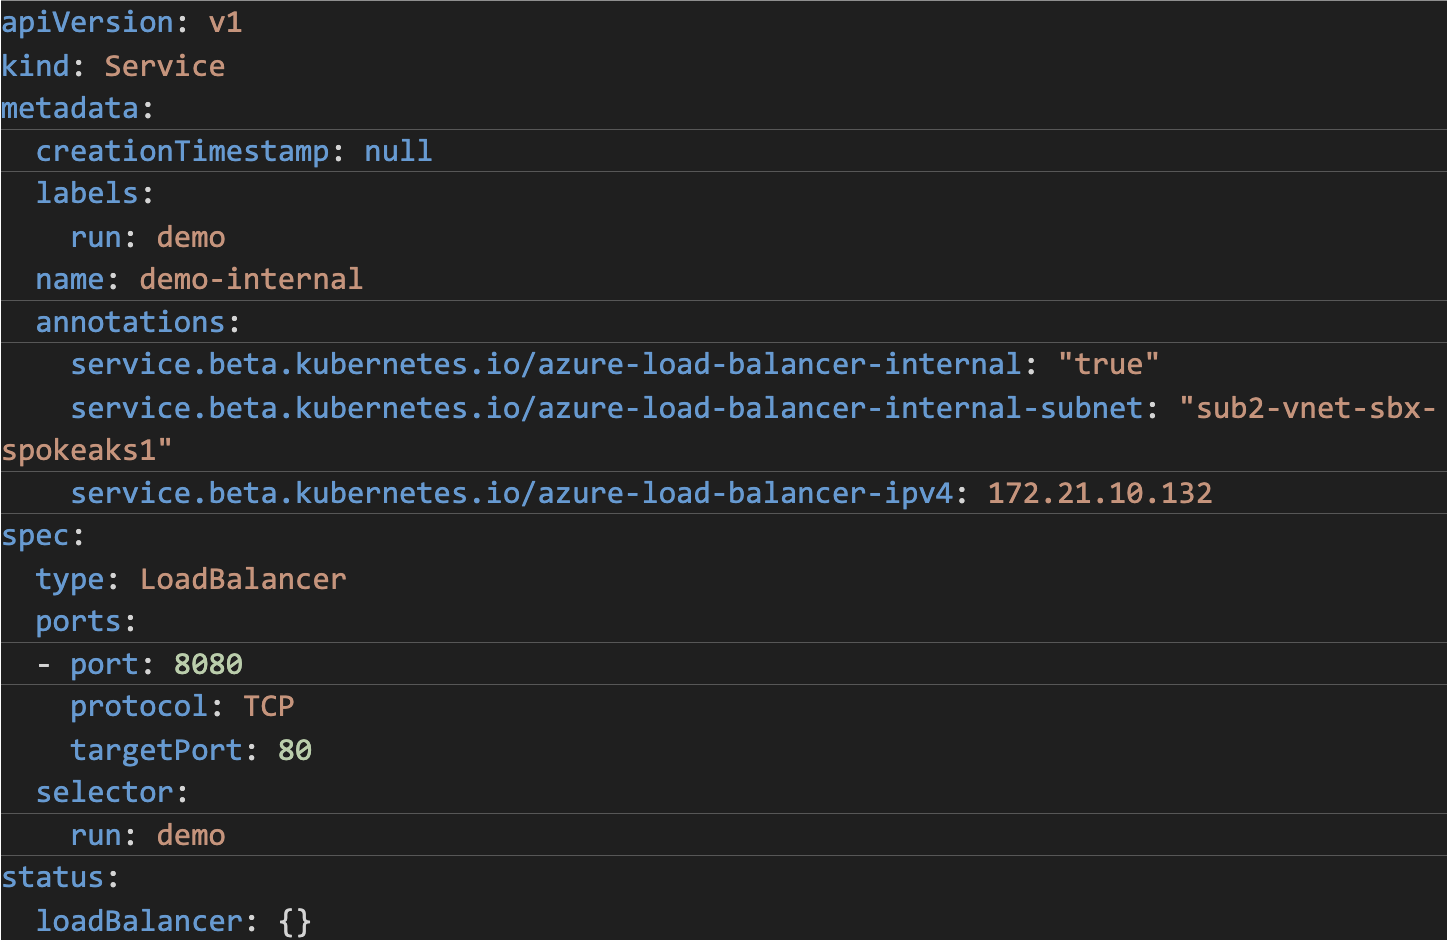Select the "true" value of the internal annotation
This screenshot has width=1448, height=940.
pos(1110,364)
